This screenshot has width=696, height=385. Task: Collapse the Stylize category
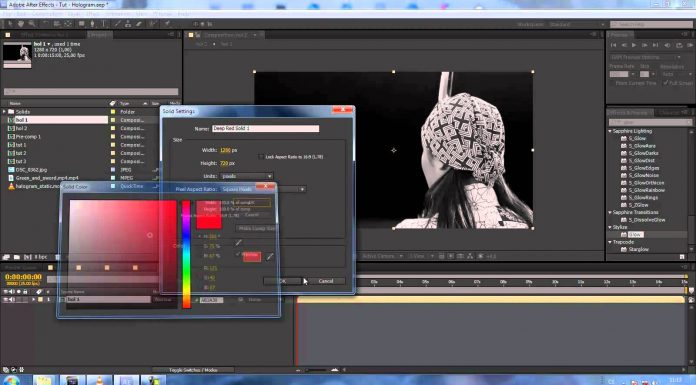point(610,227)
